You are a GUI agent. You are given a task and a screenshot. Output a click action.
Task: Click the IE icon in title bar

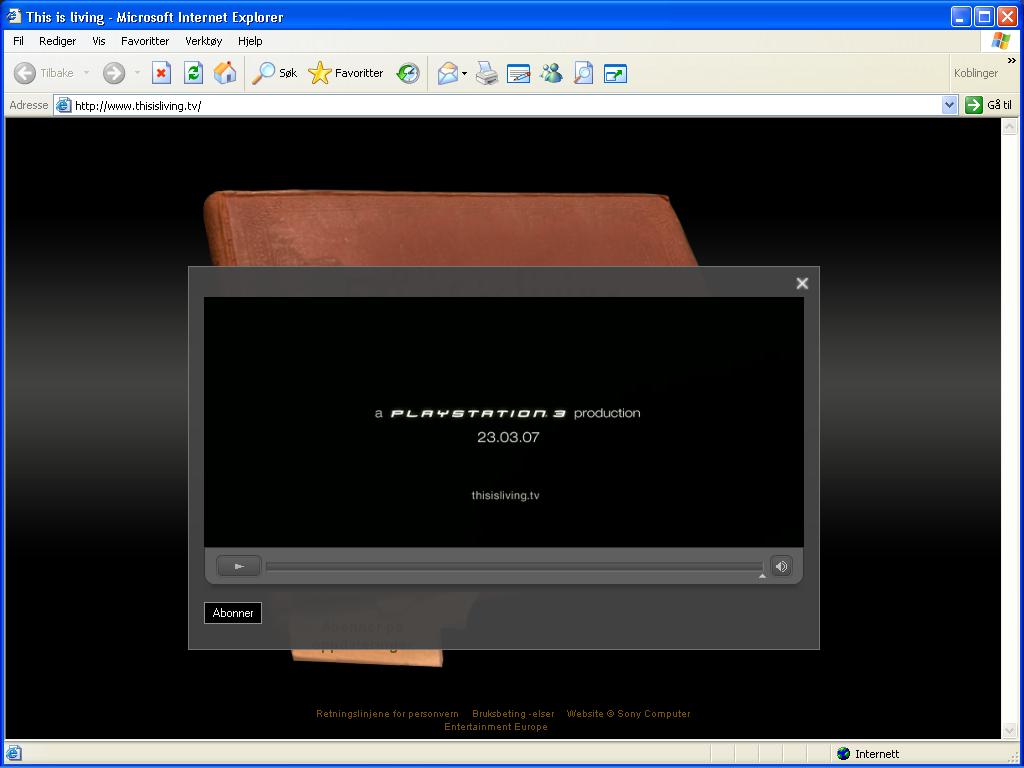(x=14, y=16)
